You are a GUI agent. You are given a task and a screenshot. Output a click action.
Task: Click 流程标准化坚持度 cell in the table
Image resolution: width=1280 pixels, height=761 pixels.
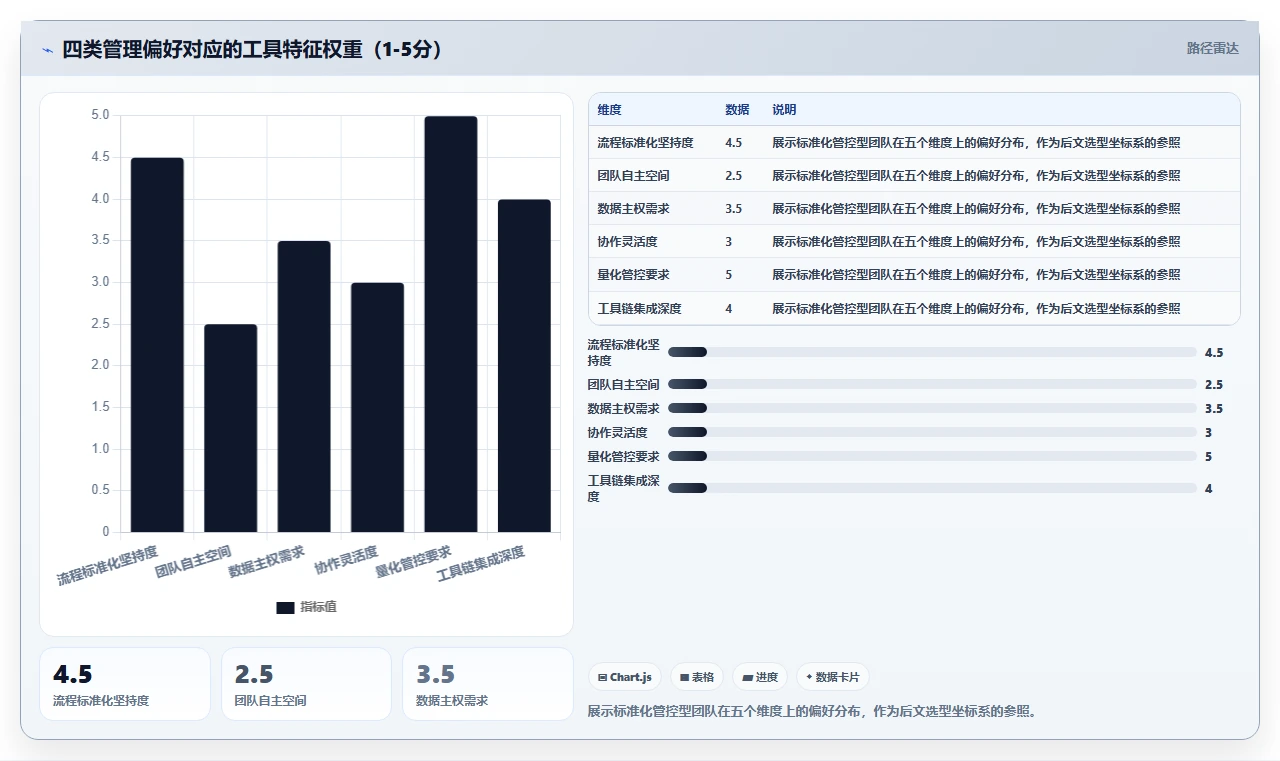[x=645, y=143]
